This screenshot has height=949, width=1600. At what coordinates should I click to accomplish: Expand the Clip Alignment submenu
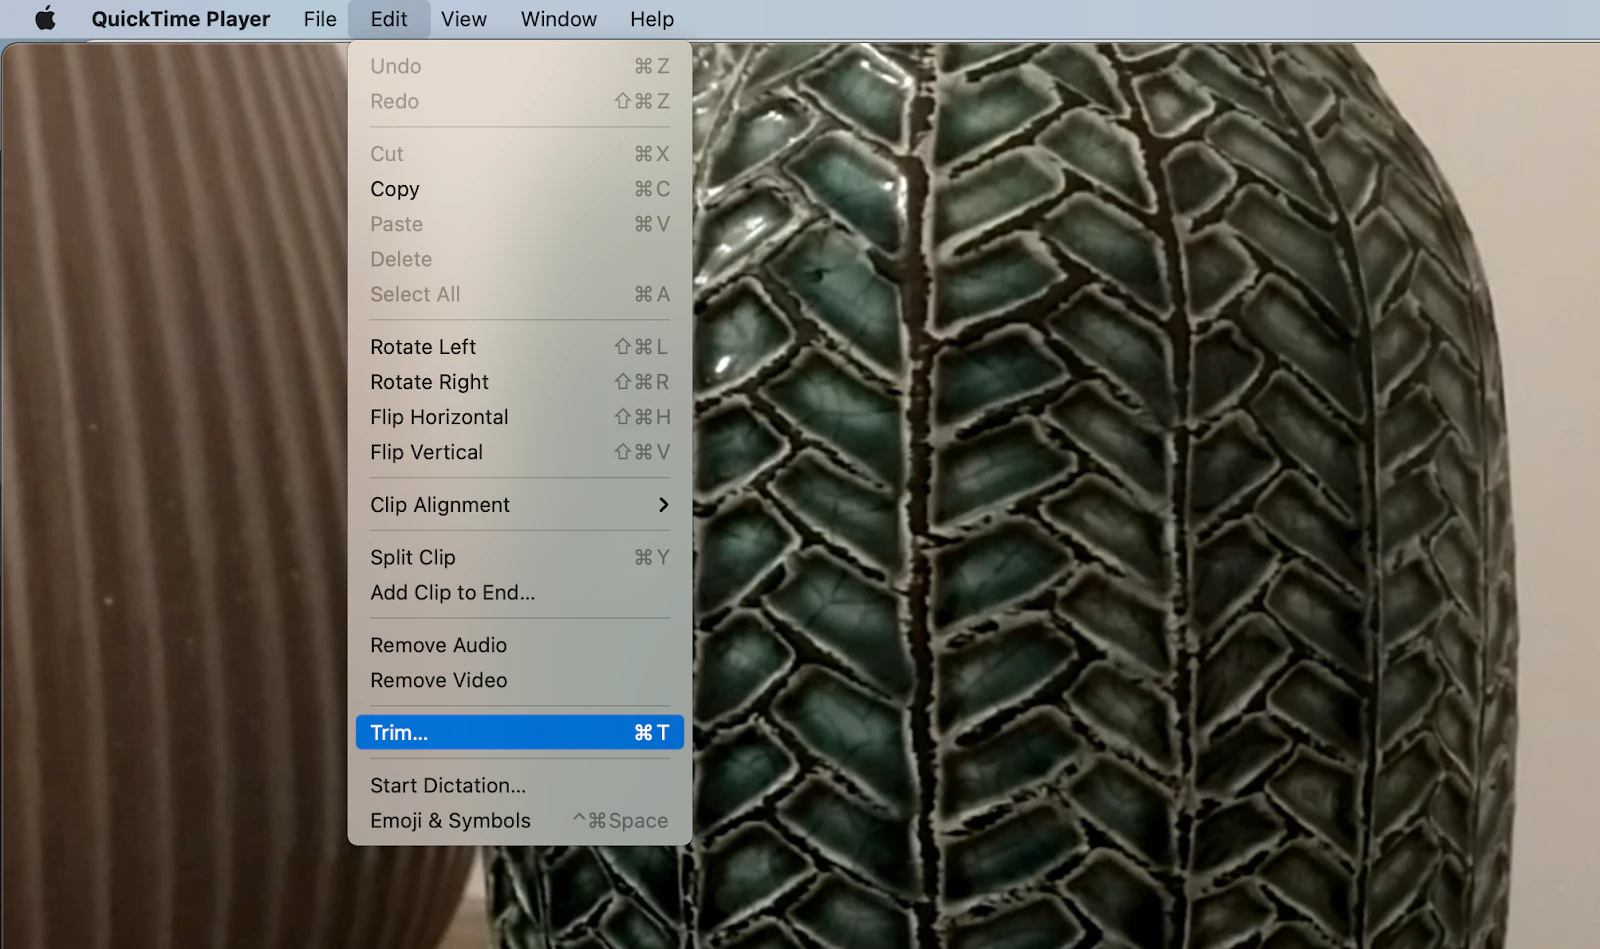(x=441, y=505)
